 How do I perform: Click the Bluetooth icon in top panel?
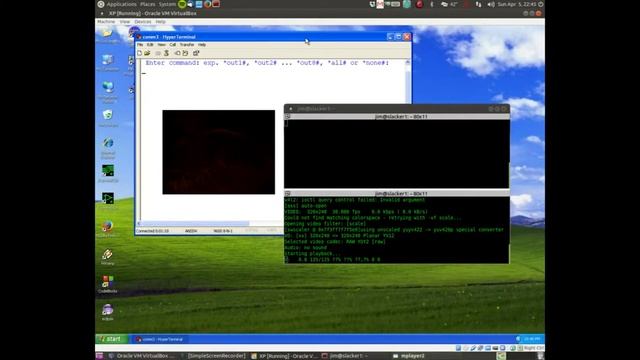click(431, 4)
